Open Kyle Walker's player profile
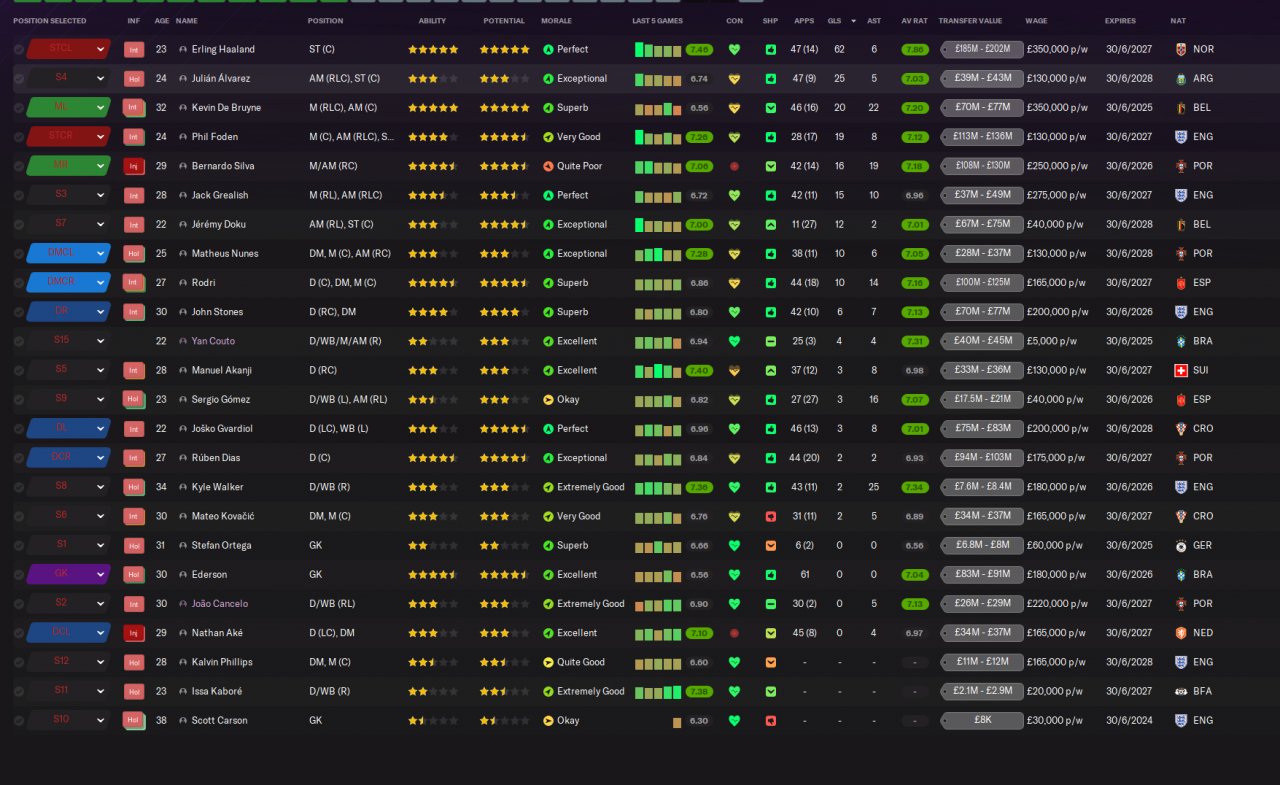The height and width of the screenshot is (785, 1280). click(218, 487)
